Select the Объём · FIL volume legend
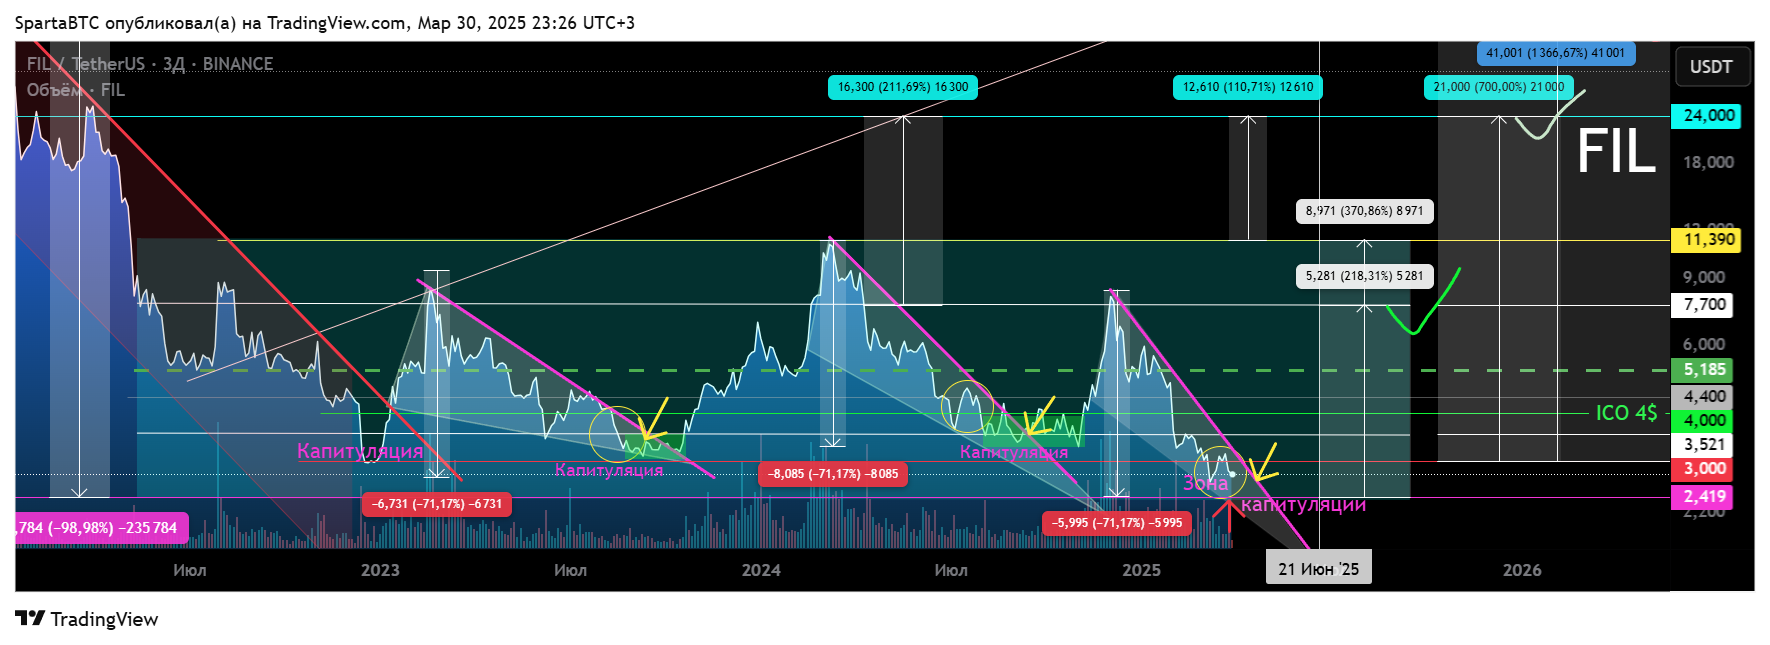1770x645 pixels. [76, 90]
